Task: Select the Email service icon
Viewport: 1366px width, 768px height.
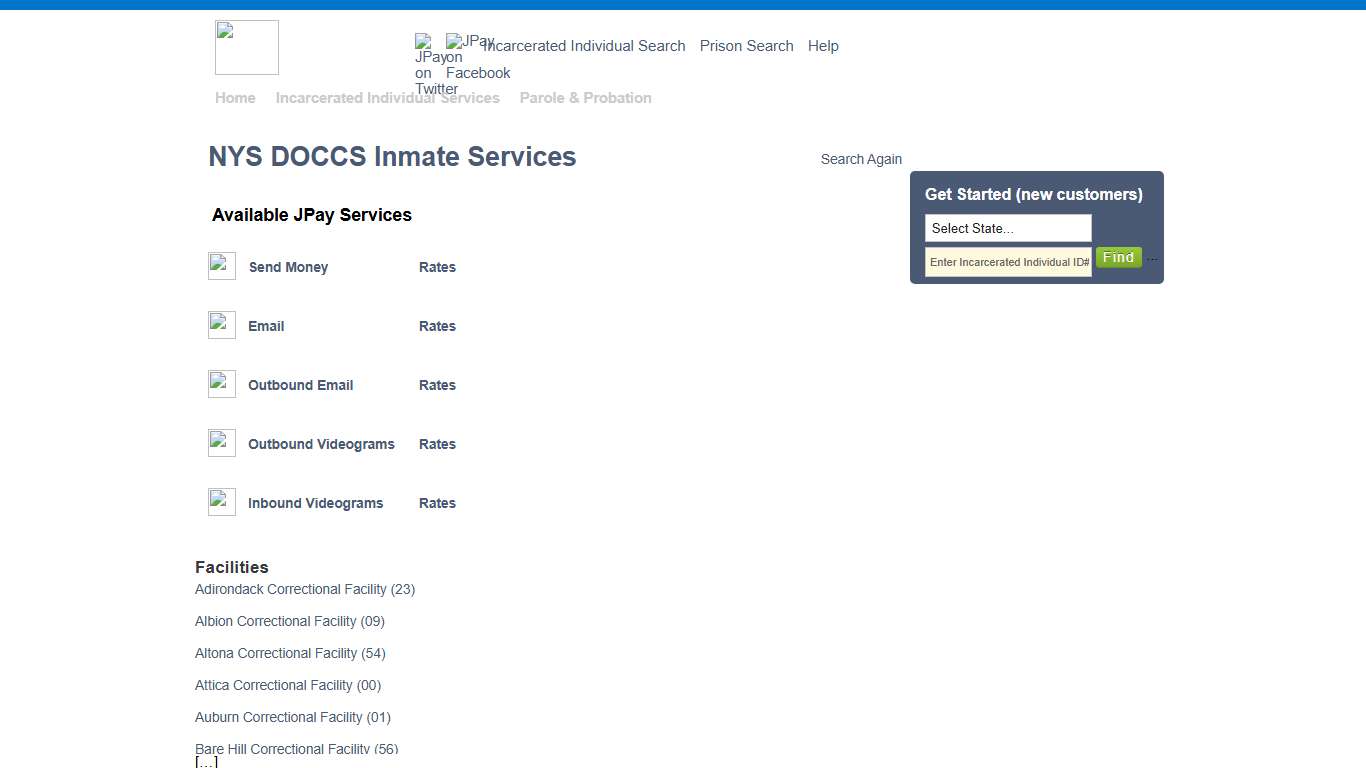Action: click(x=221, y=324)
